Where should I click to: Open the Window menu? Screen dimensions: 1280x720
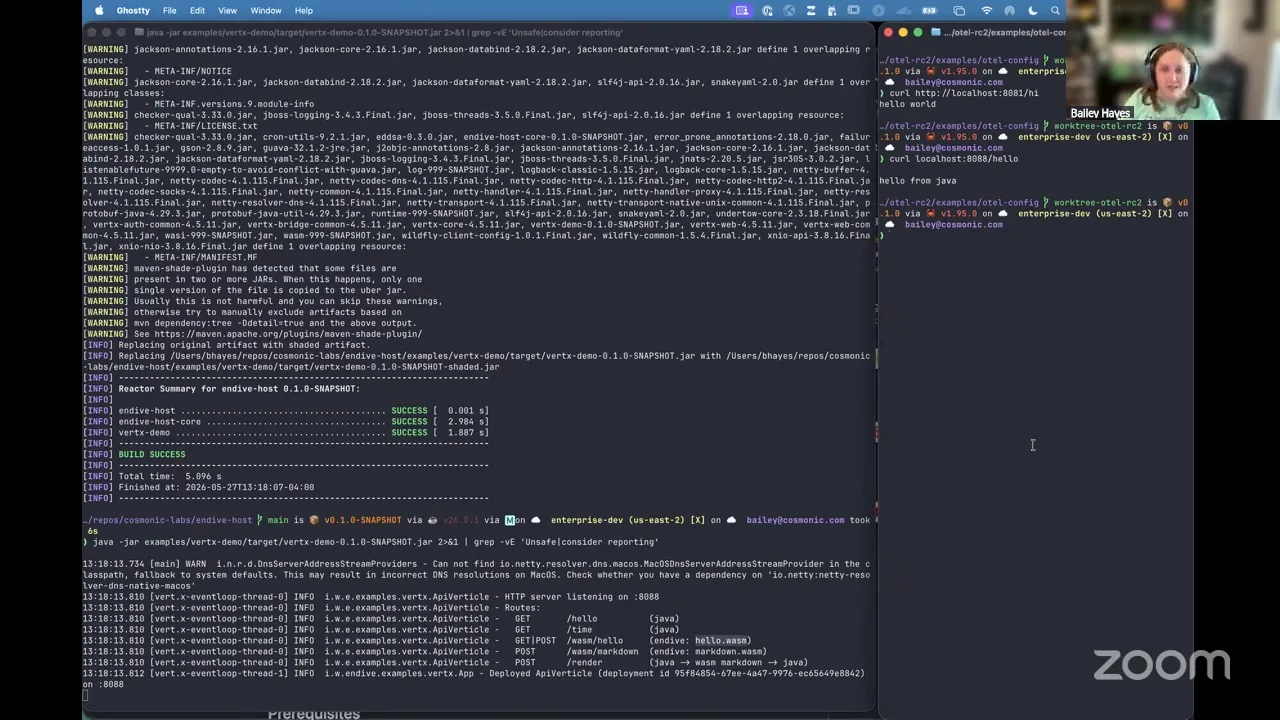266,10
